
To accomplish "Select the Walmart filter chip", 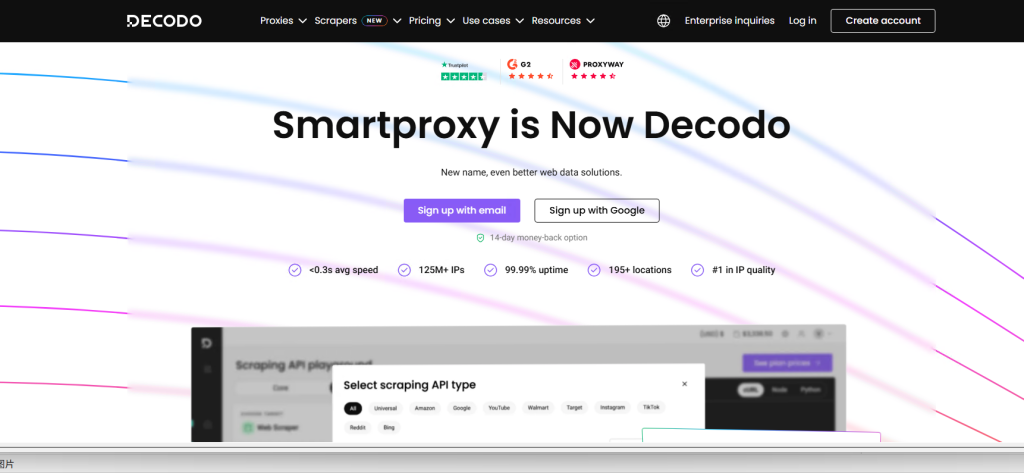I will (538, 408).
